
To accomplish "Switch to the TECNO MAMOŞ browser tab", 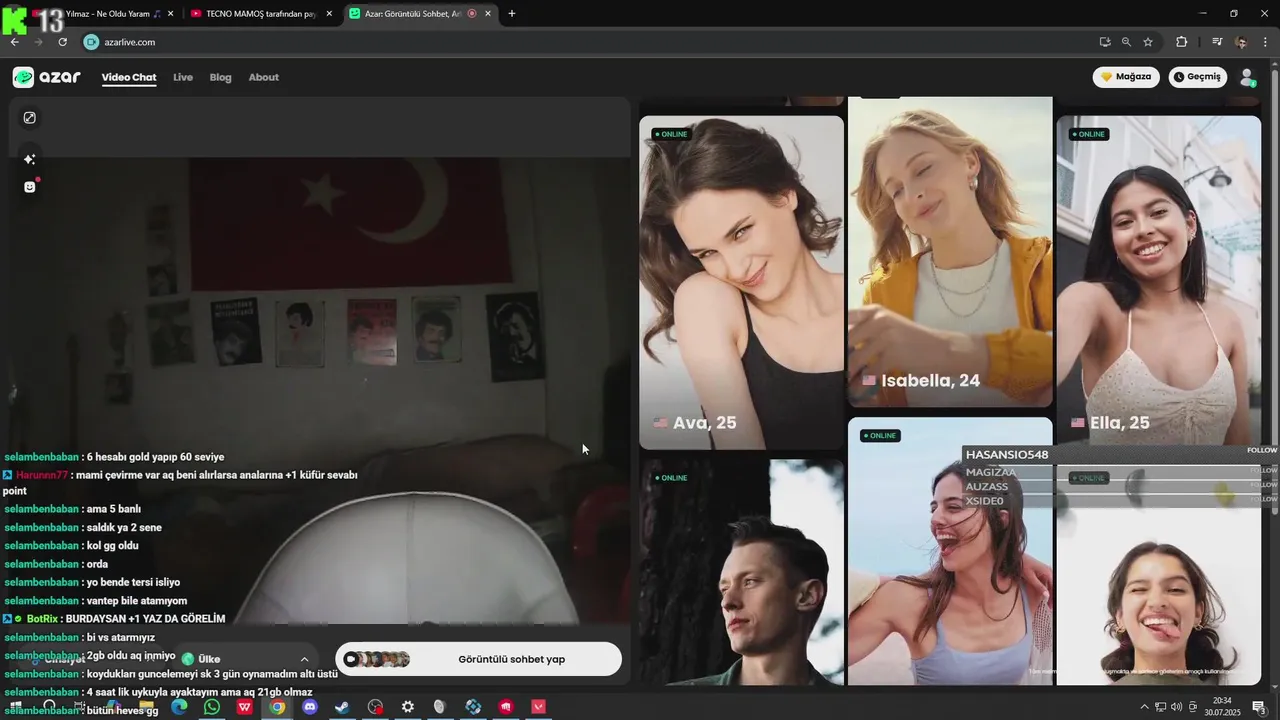I will (x=260, y=14).
